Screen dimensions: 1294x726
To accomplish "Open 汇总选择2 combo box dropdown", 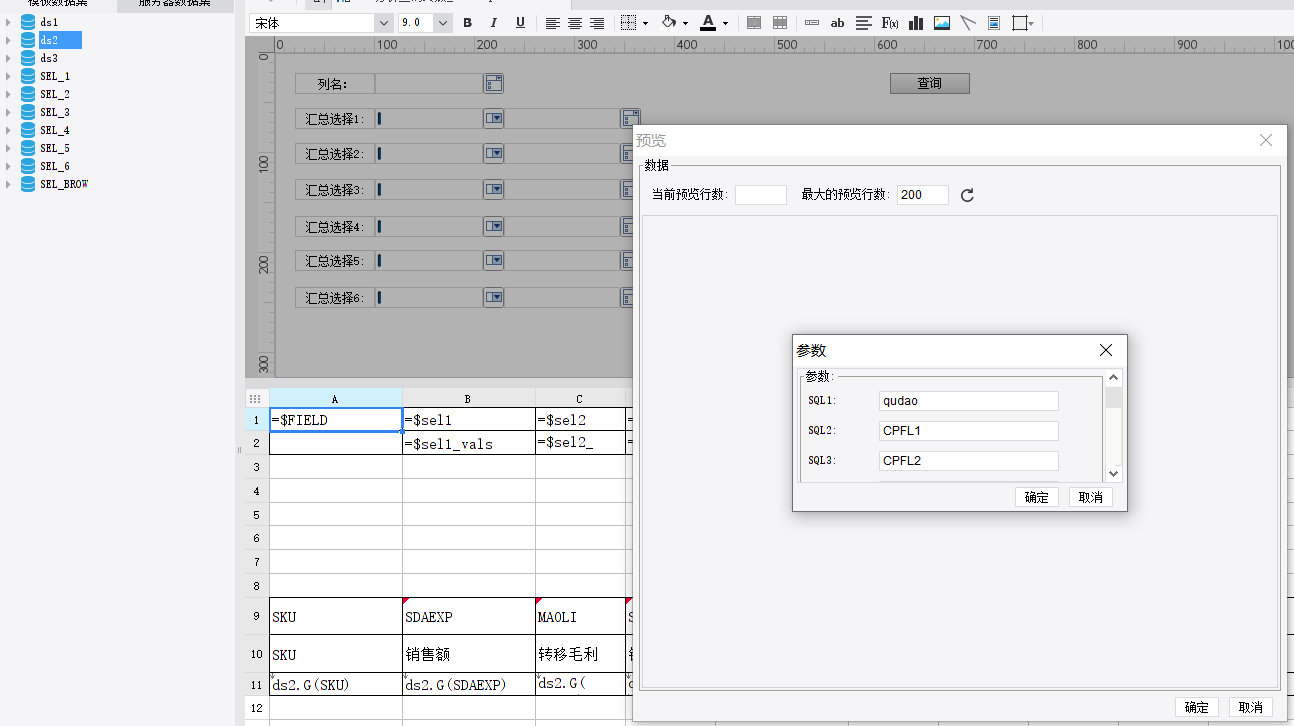I will [494, 154].
